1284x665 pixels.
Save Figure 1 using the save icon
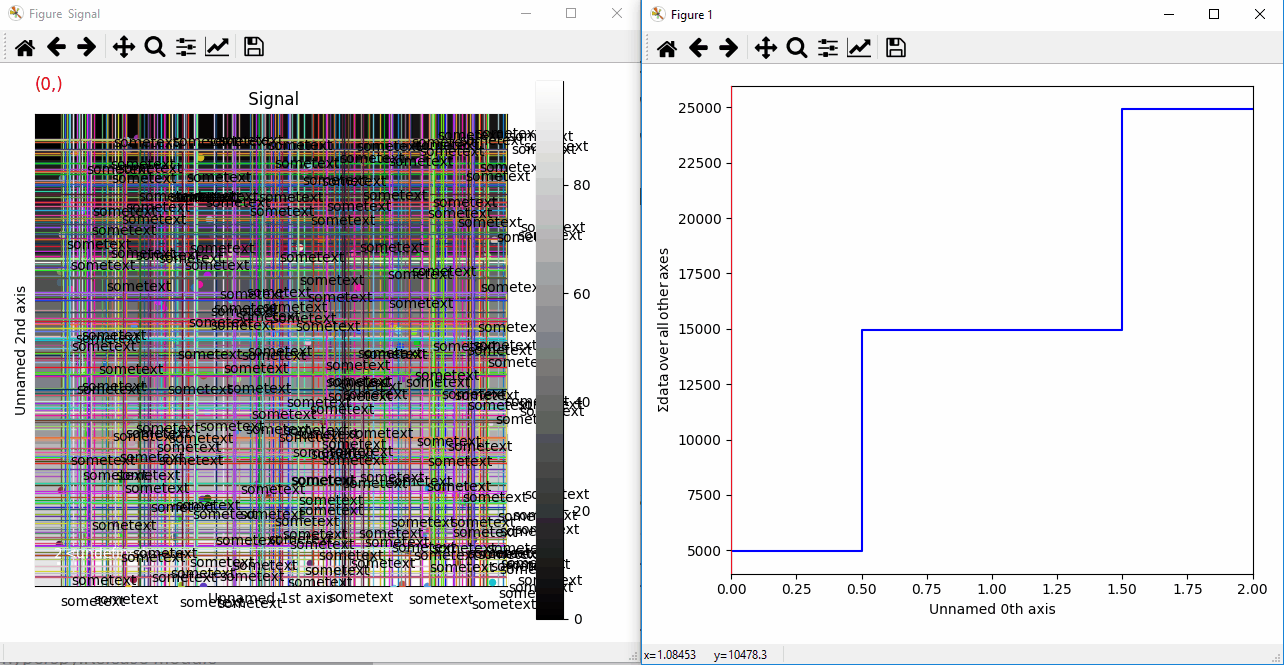tap(895, 47)
